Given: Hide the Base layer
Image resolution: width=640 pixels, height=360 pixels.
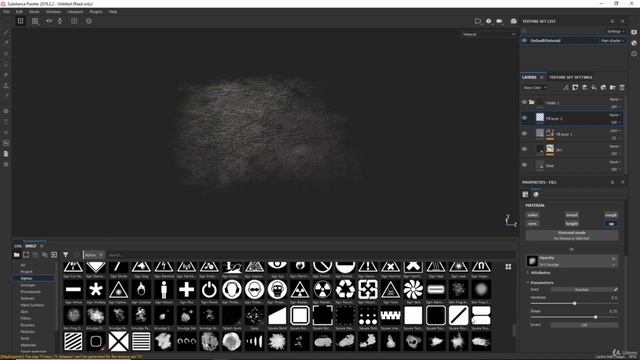Looking at the screenshot, I should pyautogui.click(x=524, y=165).
